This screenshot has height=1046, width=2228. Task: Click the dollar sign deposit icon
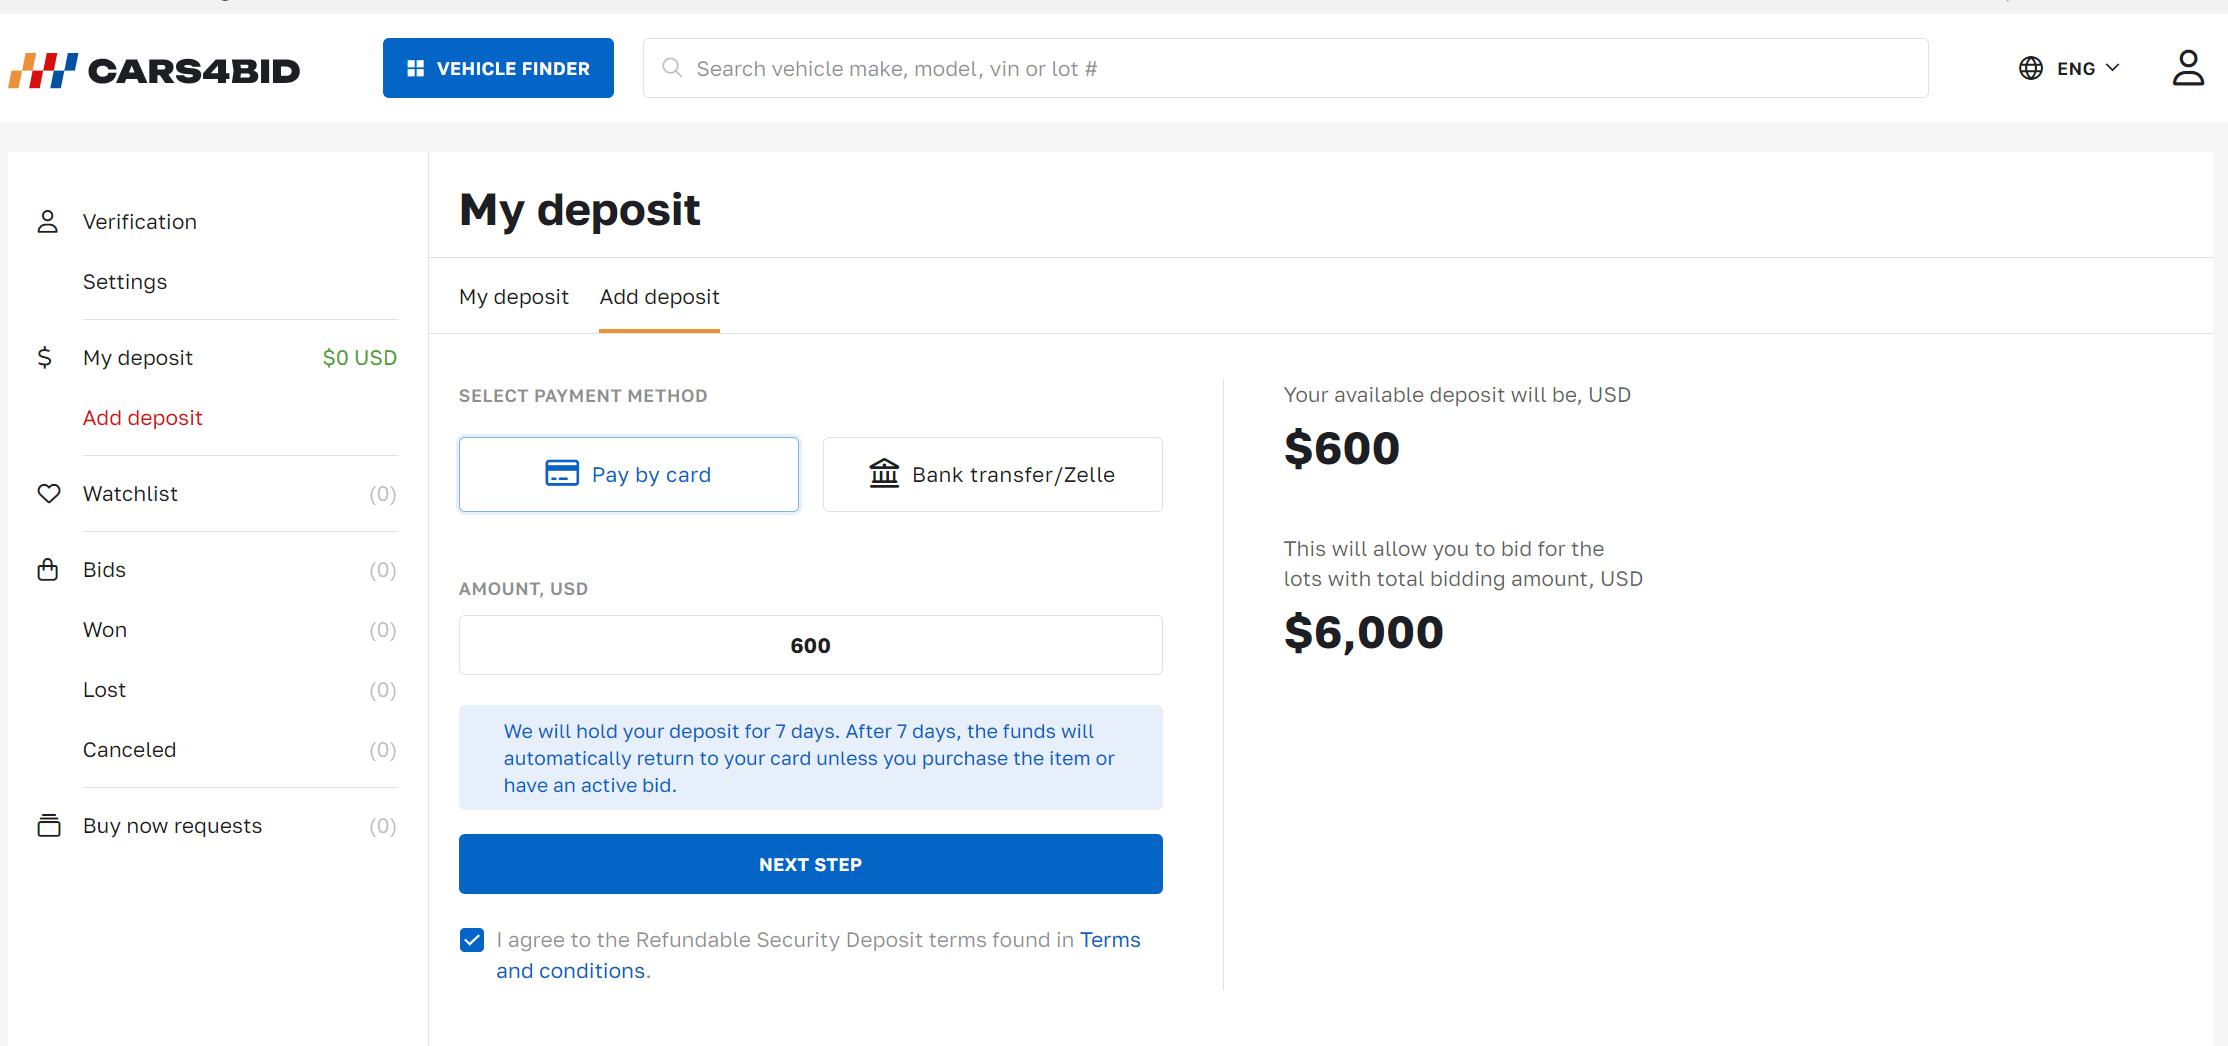(x=45, y=357)
